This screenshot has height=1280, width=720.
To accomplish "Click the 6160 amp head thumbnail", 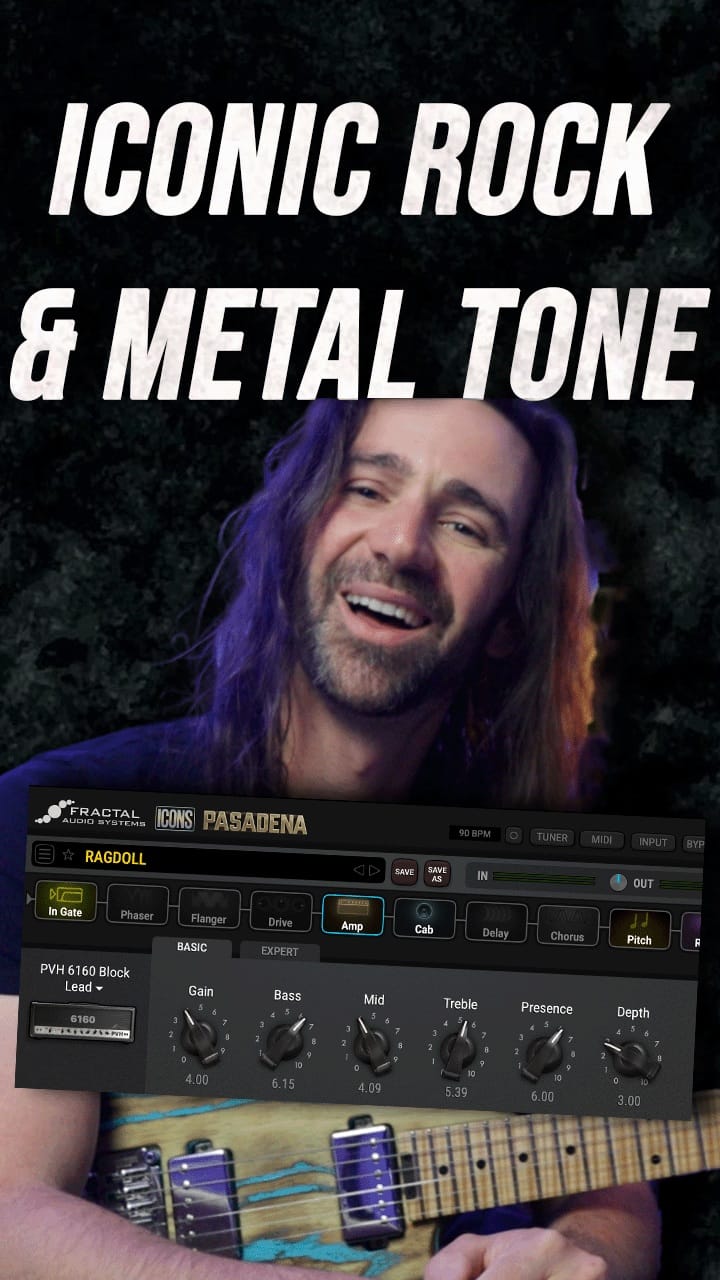I will (82, 1020).
